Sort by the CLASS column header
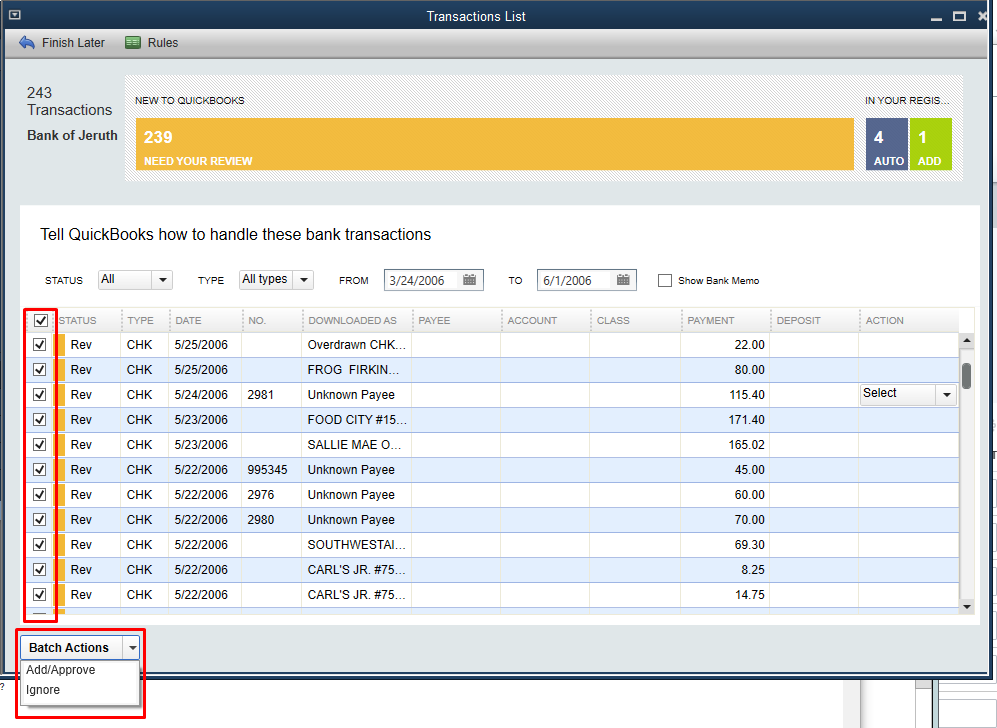This screenshot has width=997, height=728. click(613, 320)
